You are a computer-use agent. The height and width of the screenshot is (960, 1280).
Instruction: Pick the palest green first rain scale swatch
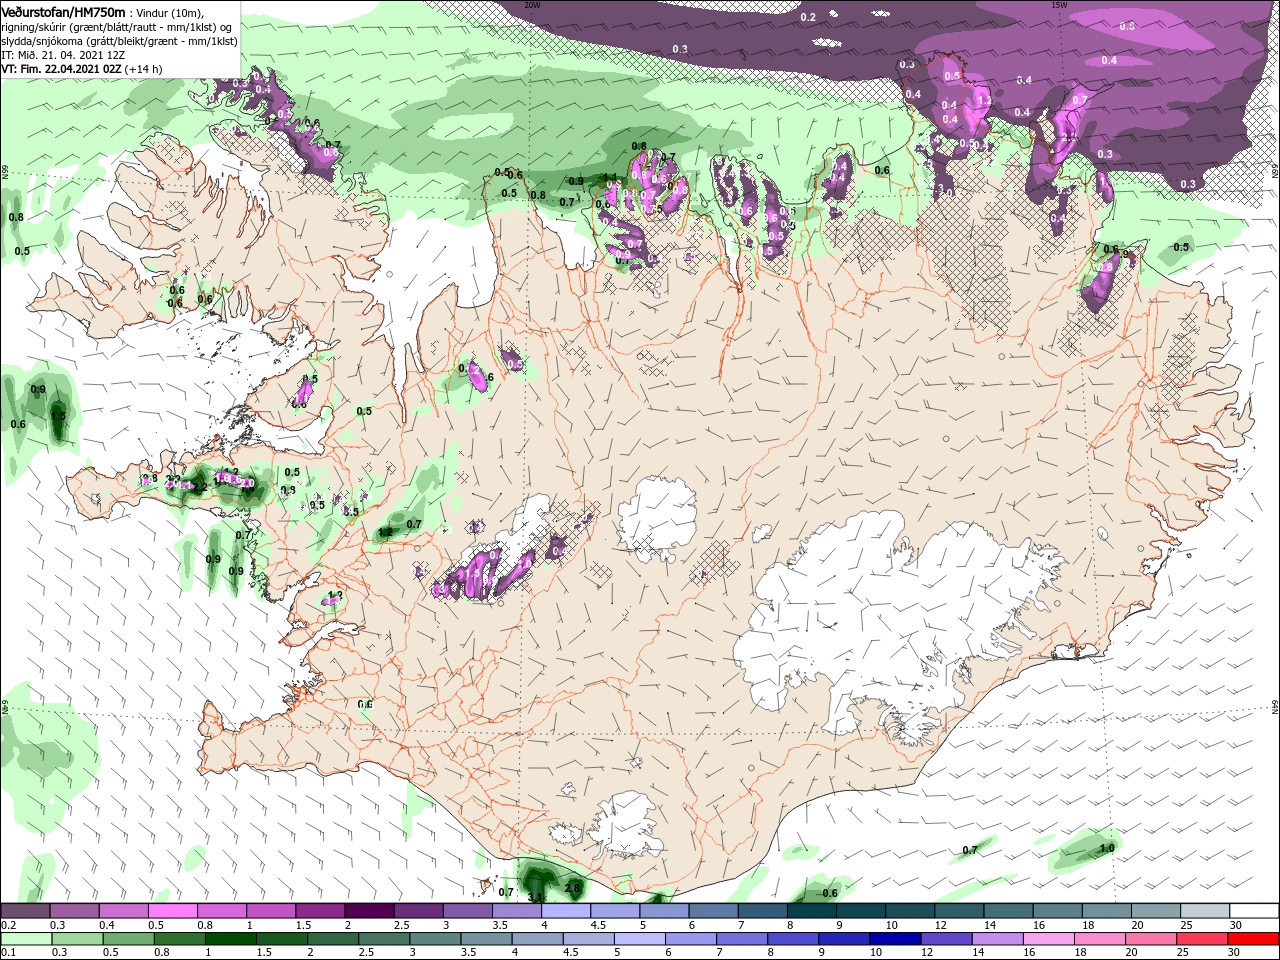pos(26,939)
